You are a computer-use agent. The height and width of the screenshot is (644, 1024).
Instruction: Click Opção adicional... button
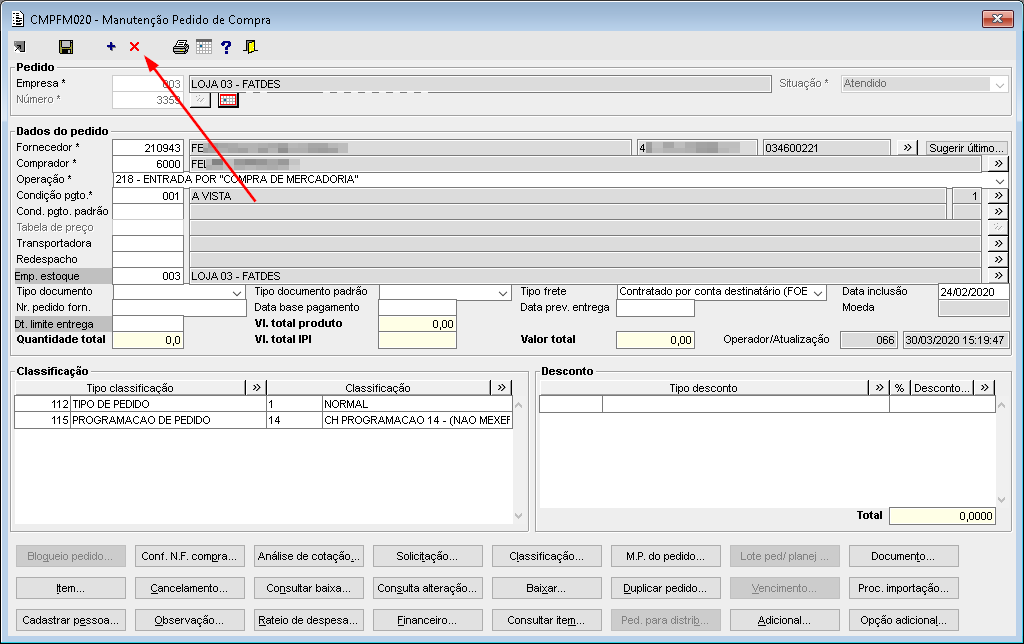click(904, 620)
